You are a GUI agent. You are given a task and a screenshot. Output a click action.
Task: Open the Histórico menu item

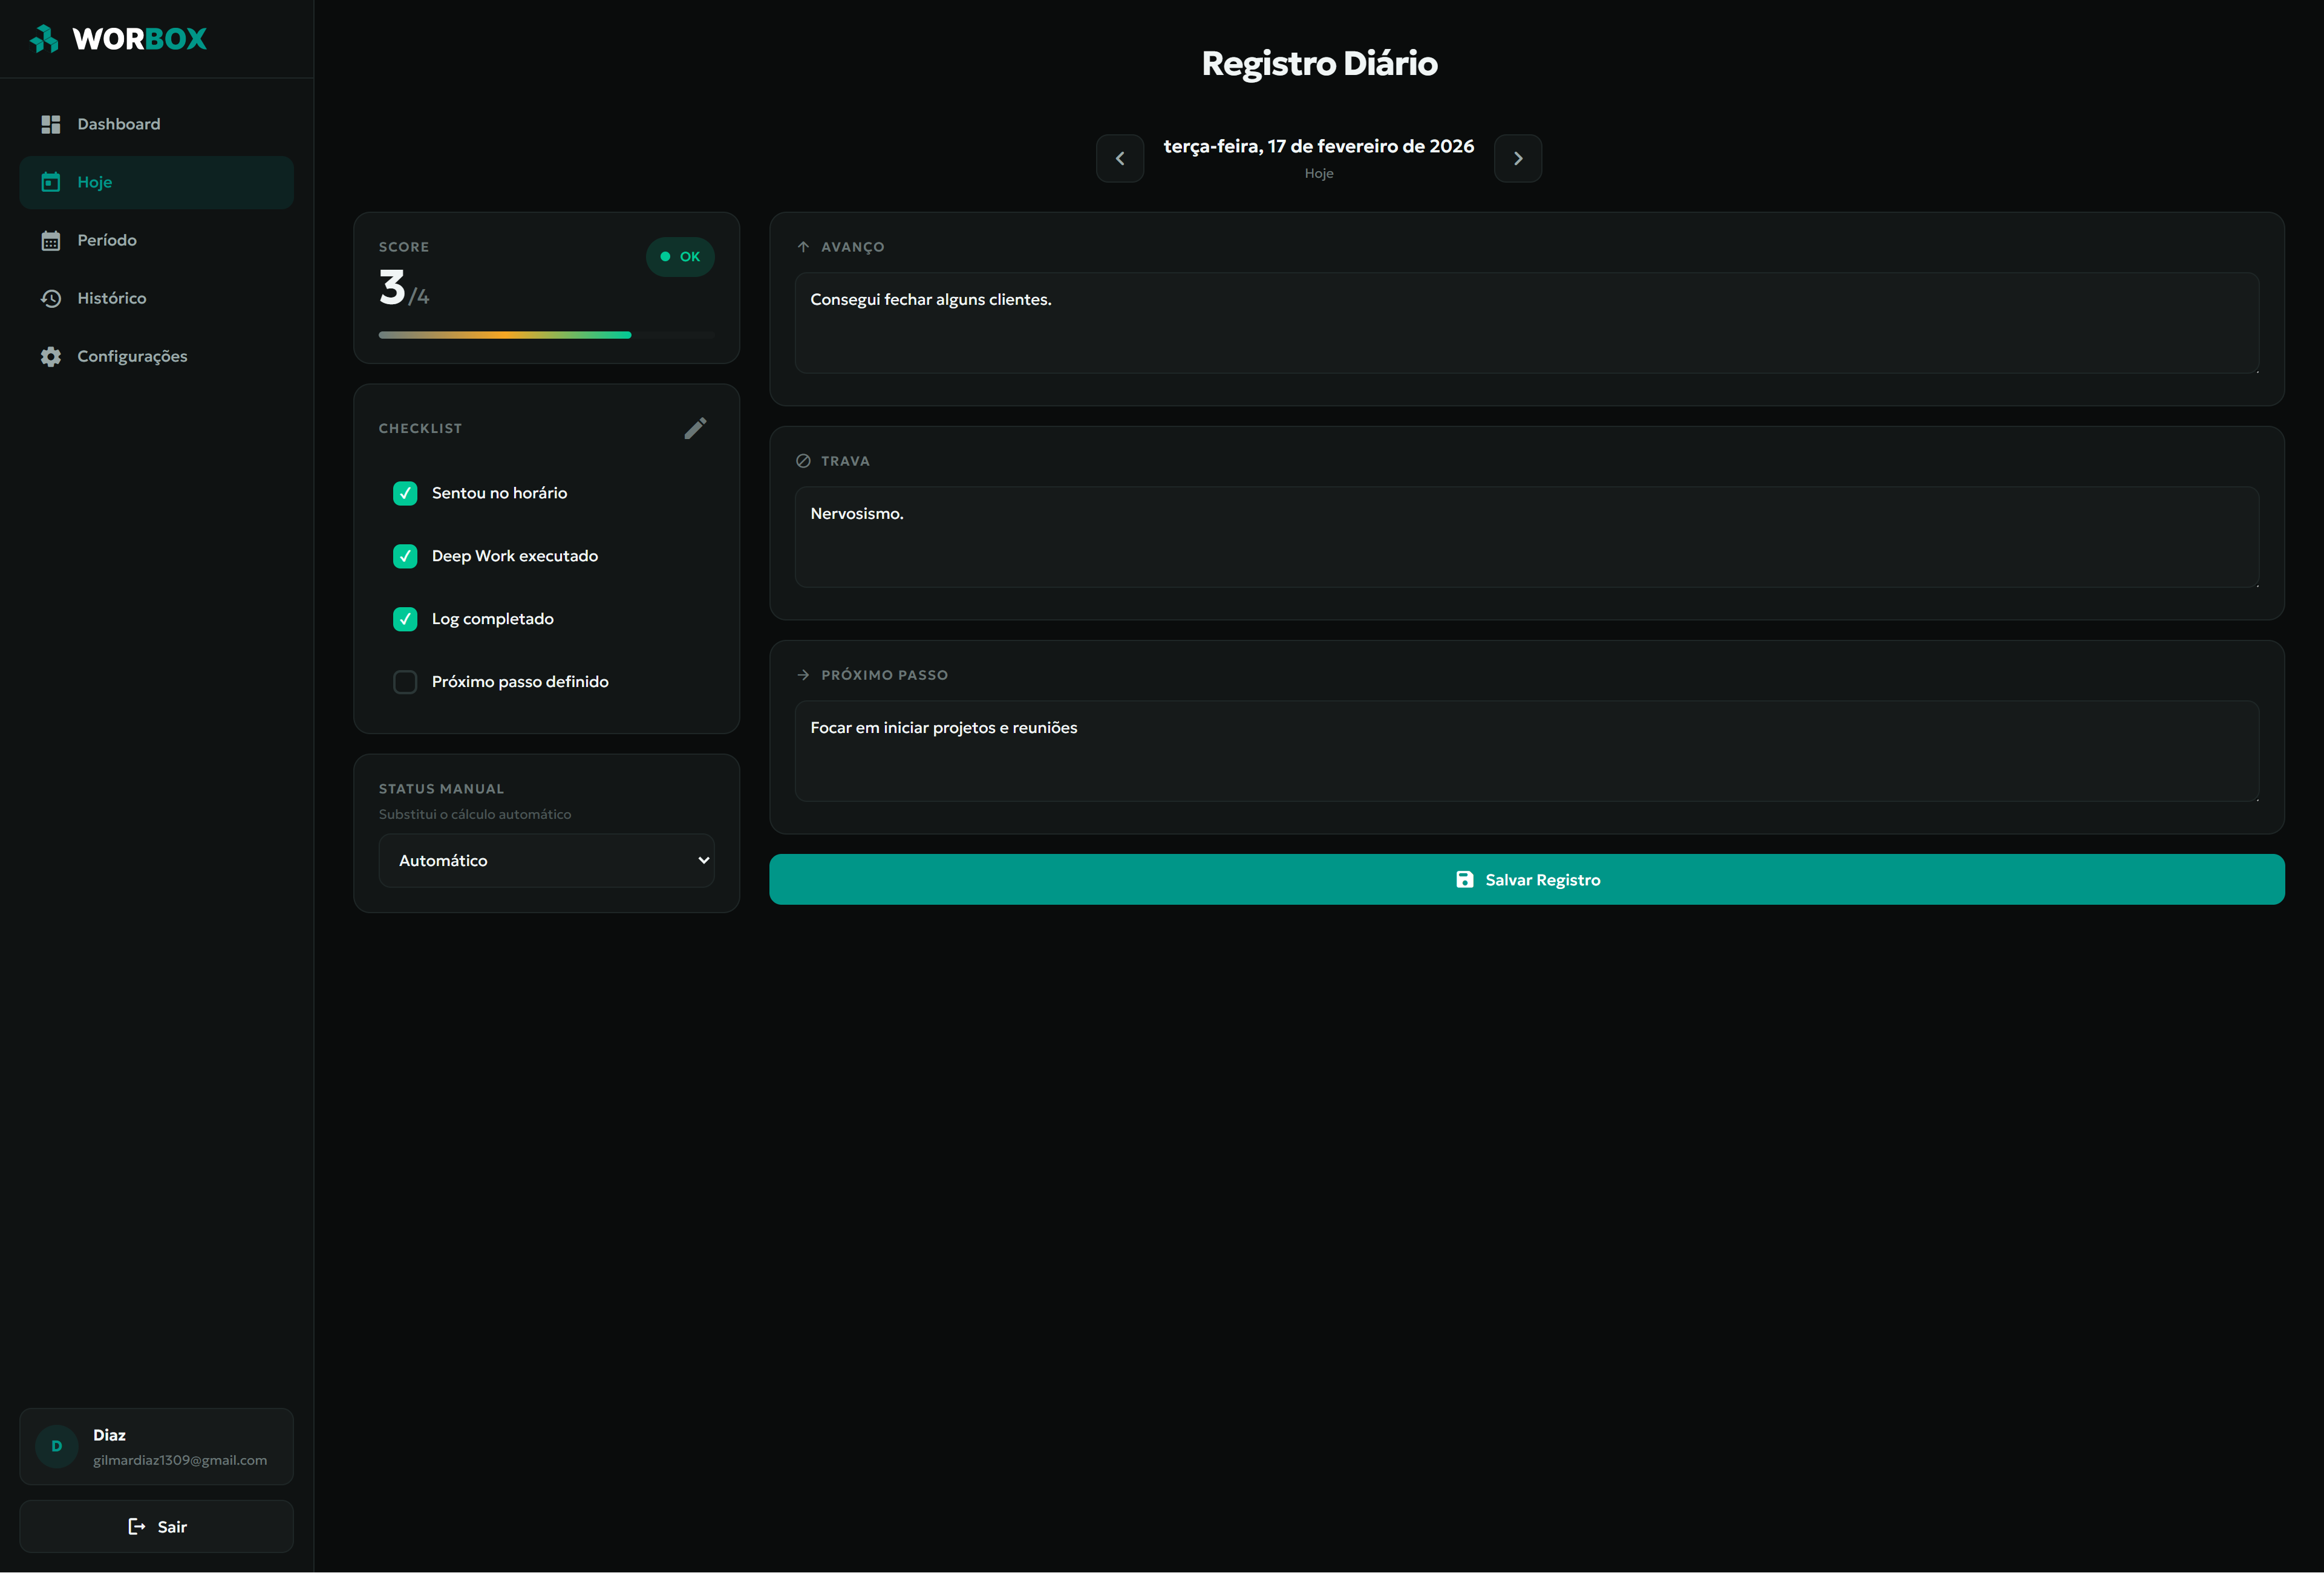point(112,298)
